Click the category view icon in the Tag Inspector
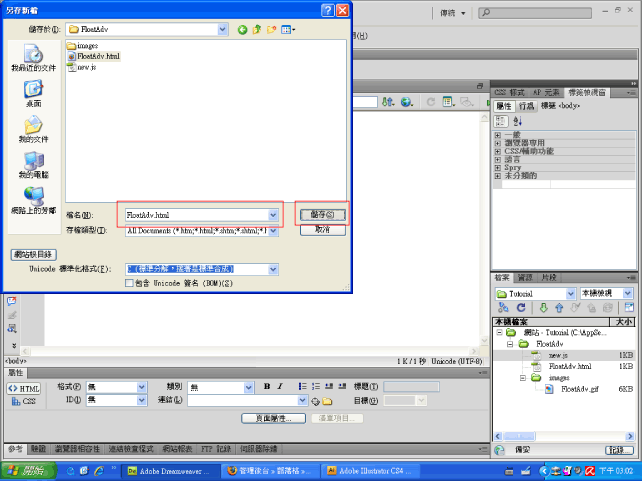 [501, 121]
